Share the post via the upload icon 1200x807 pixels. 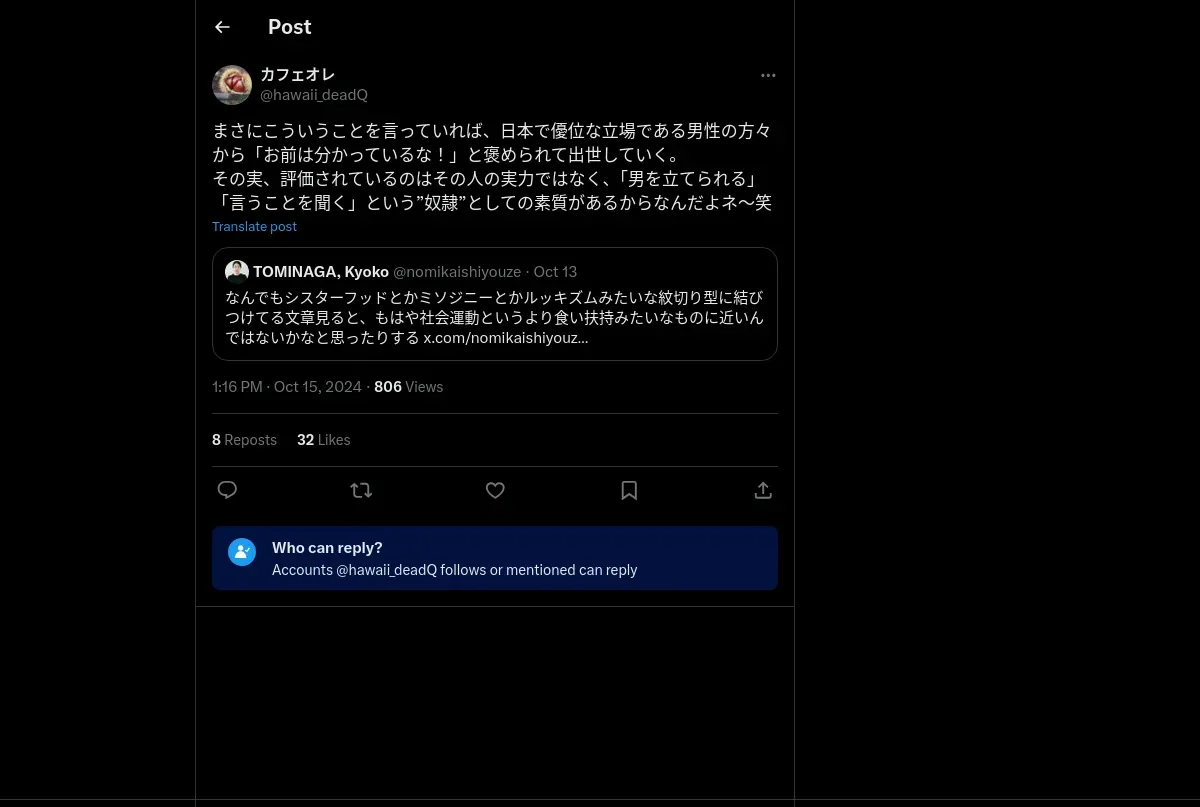[763, 490]
